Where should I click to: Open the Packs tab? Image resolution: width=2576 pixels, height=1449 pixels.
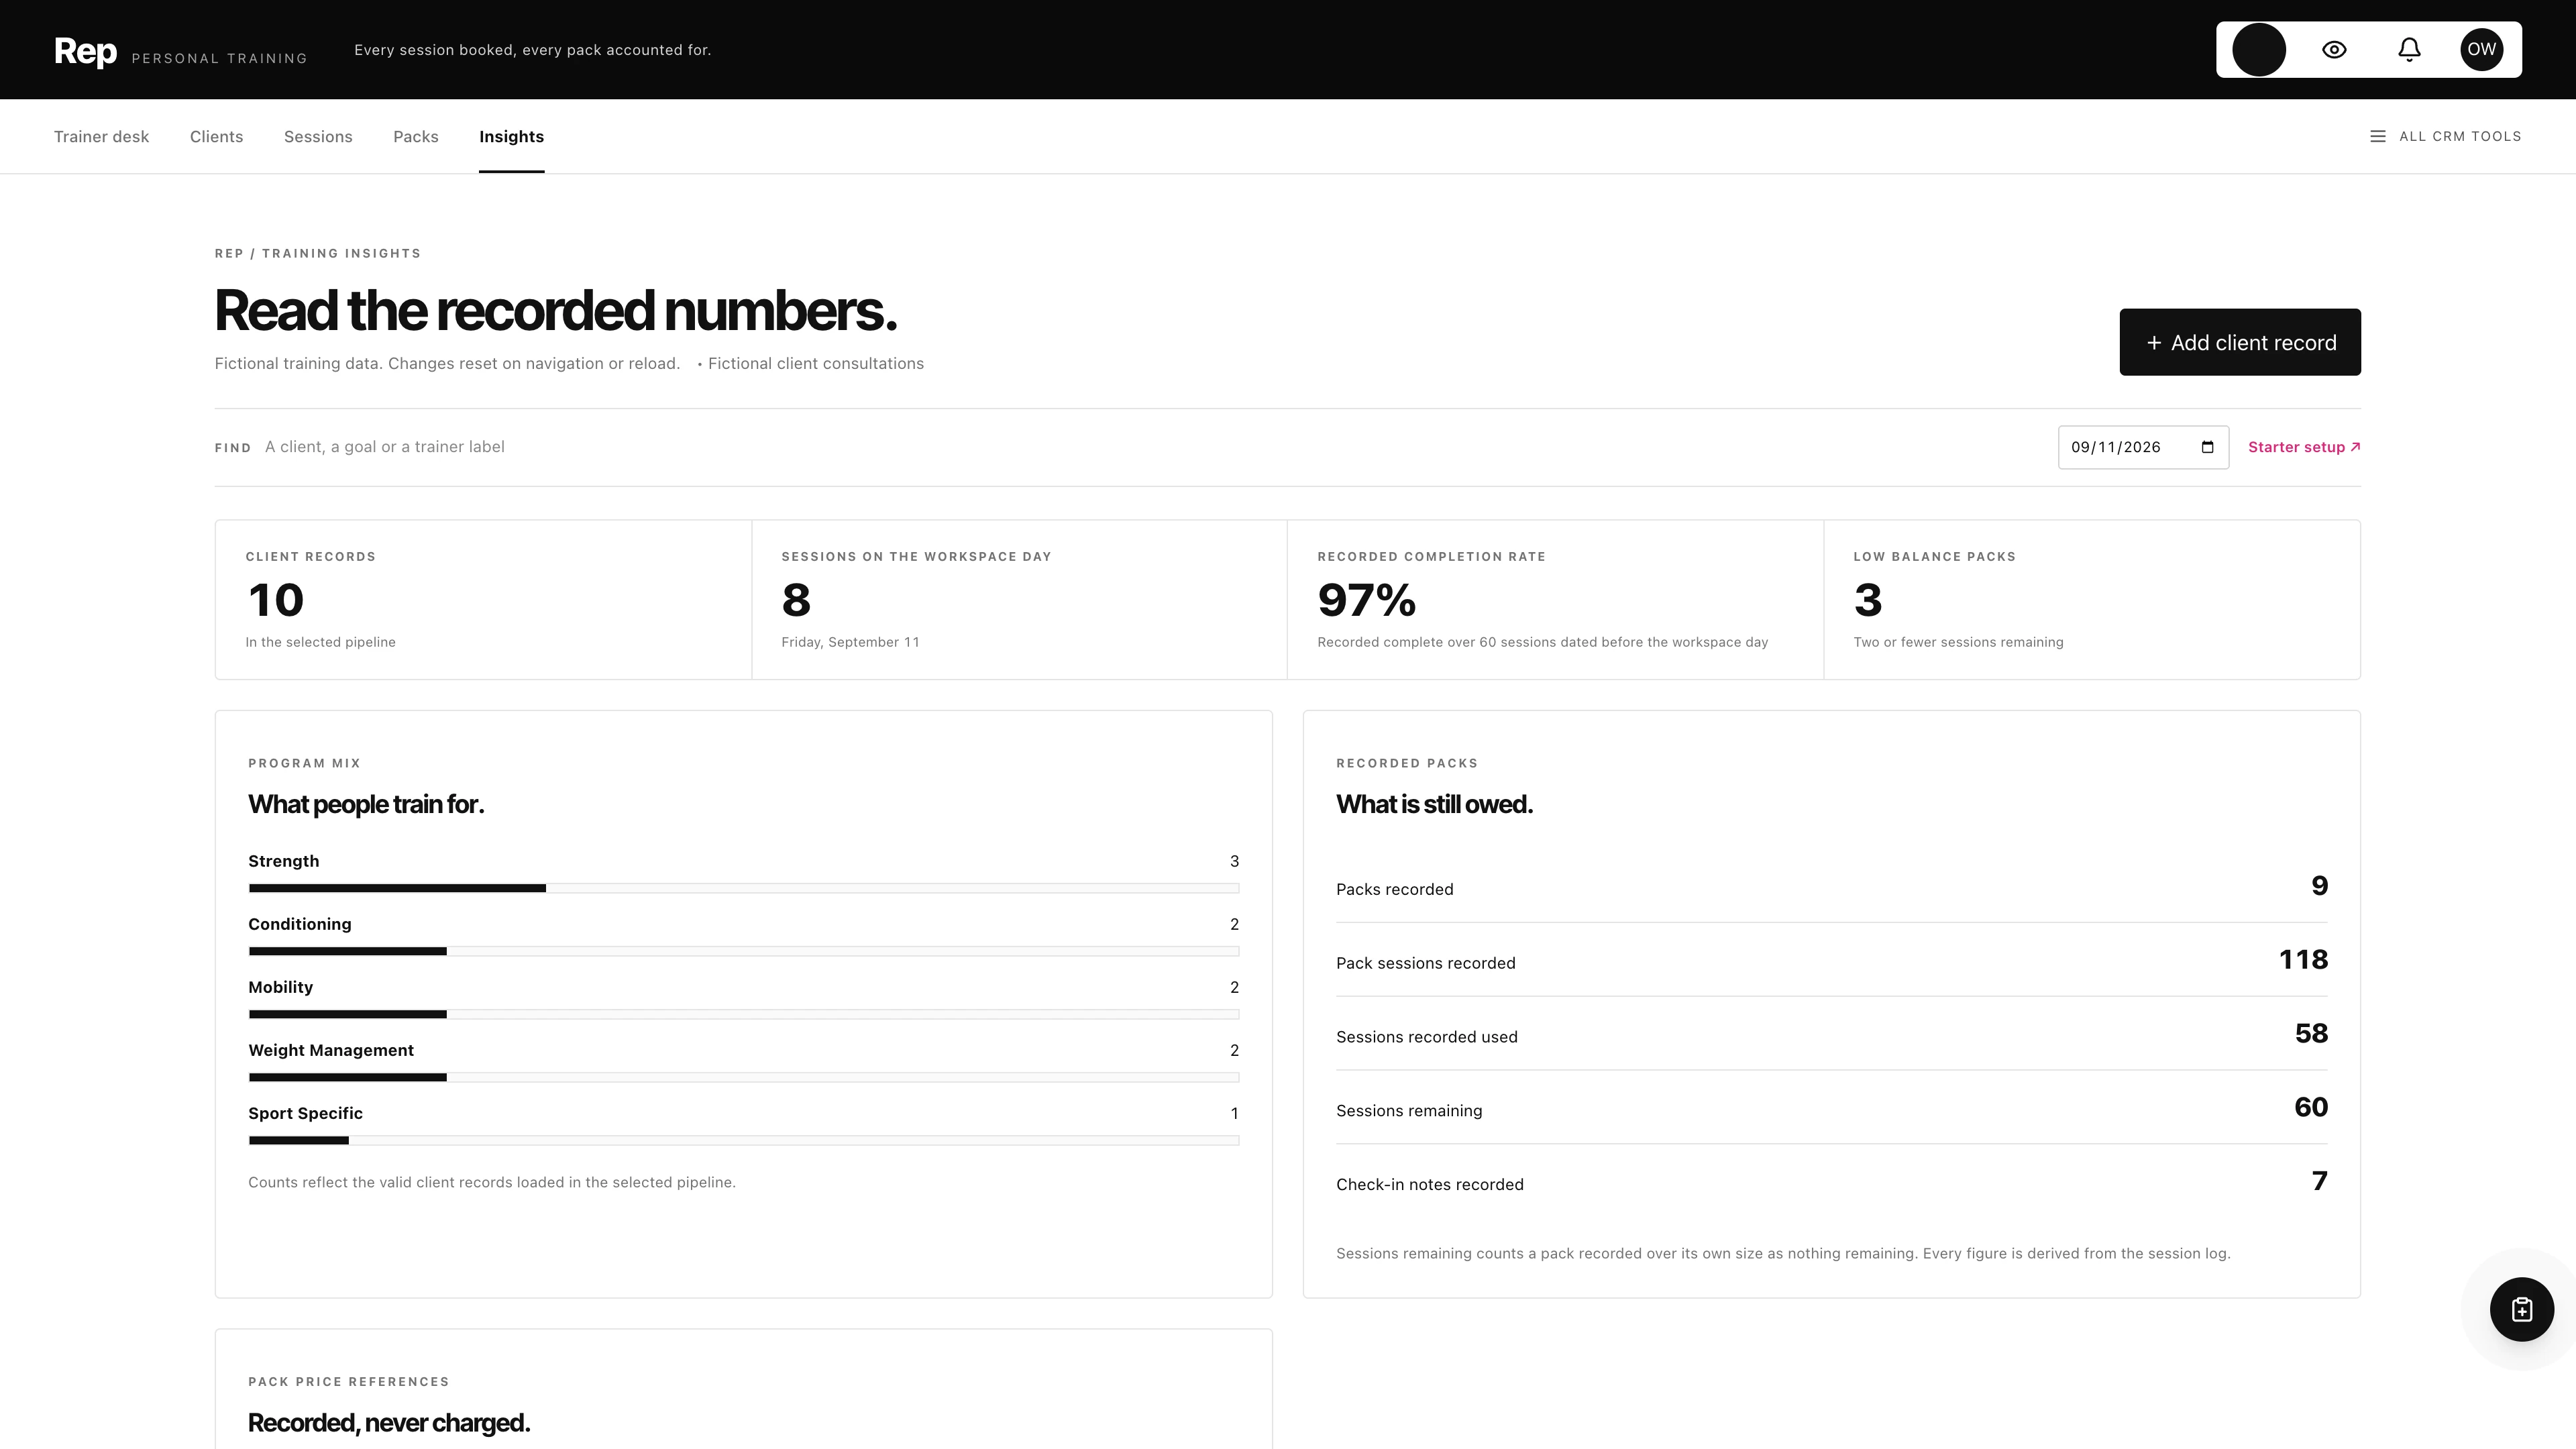pyautogui.click(x=416, y=137)
